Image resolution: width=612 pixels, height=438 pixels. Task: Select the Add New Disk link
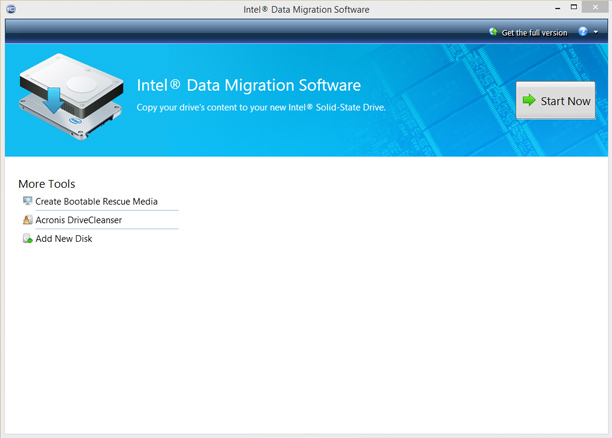[64, 239]
